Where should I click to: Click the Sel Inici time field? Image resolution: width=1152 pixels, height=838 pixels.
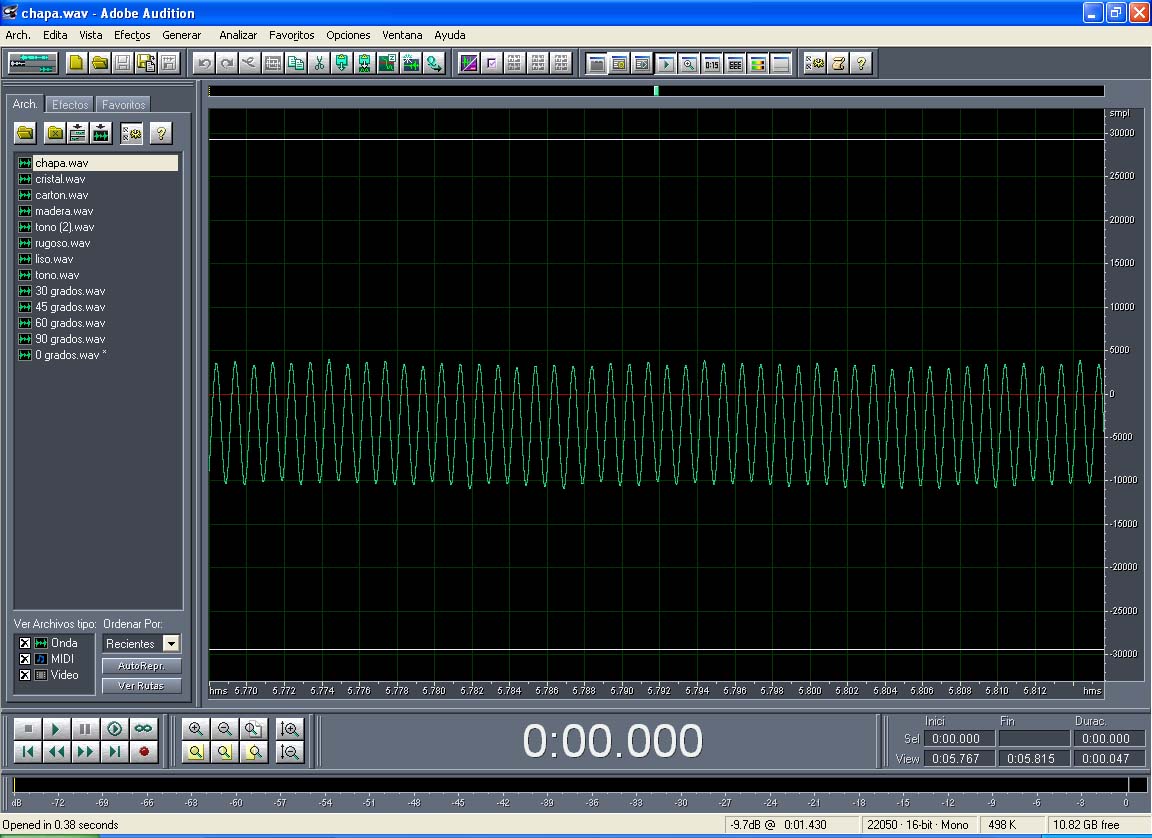[x=959, y=738]
